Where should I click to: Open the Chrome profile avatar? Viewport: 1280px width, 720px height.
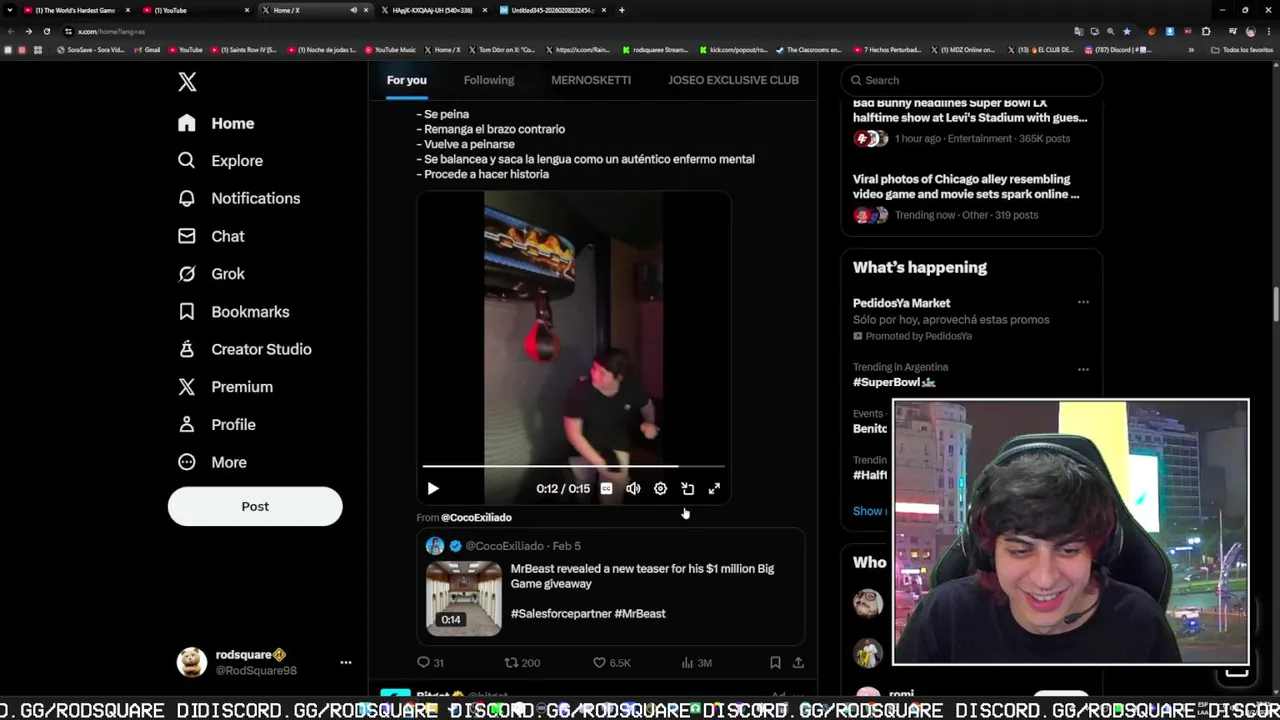click(x=1250, y=31)
